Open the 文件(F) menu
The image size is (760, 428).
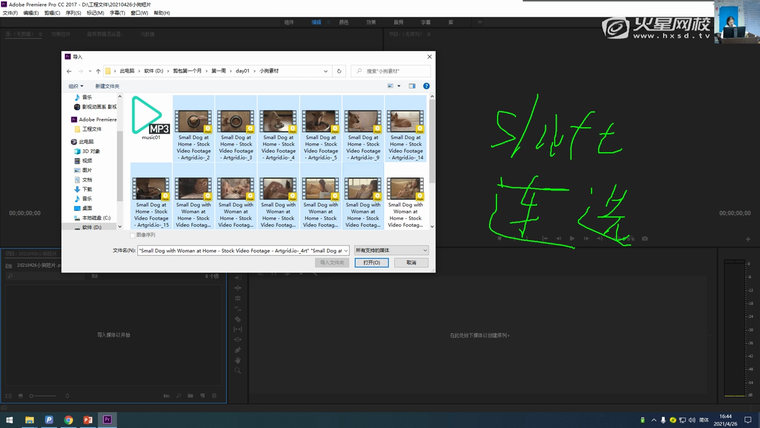coord(11,13)
